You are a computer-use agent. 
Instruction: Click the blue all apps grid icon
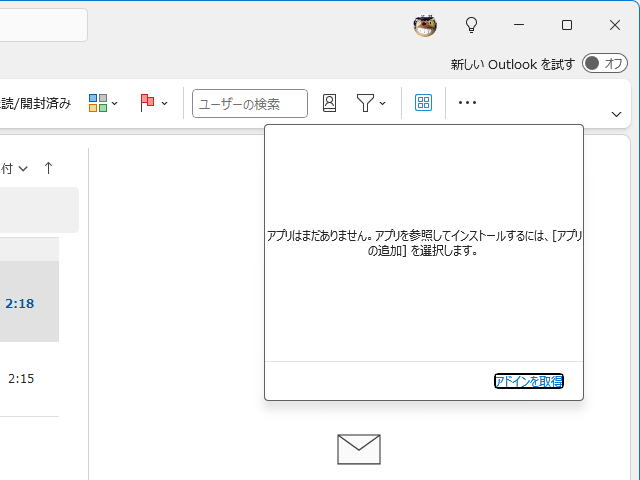coord(423,102)
